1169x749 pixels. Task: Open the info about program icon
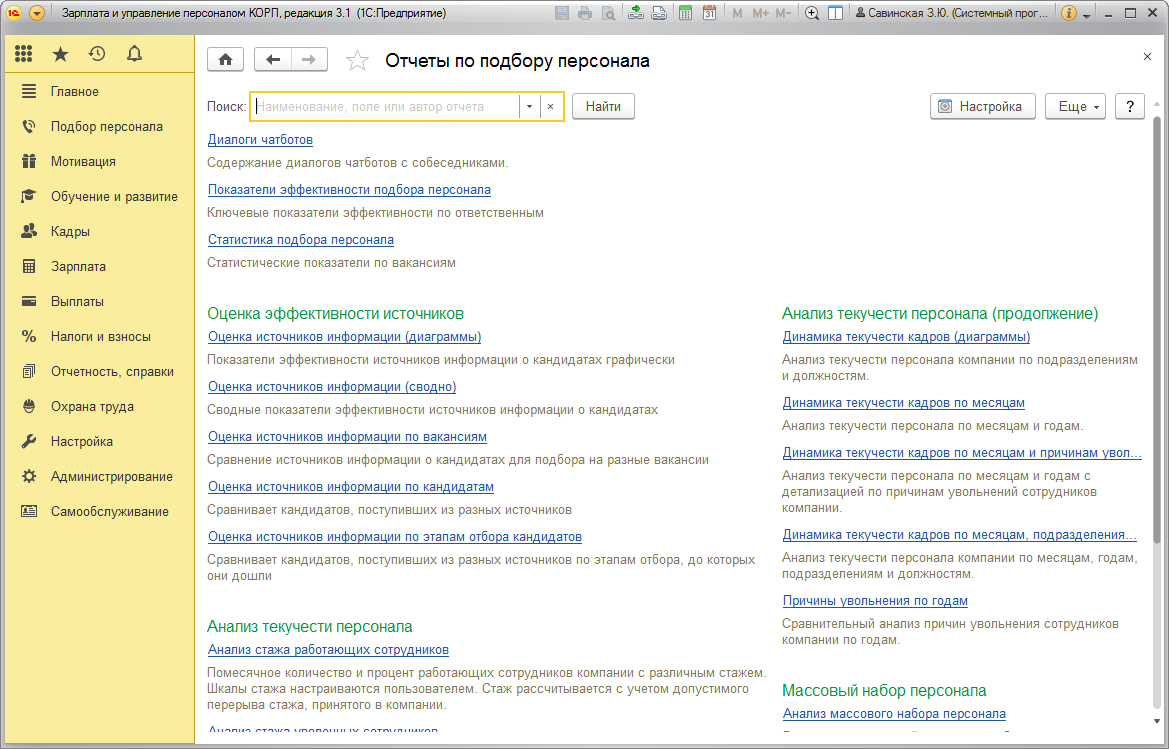coord(1068,13)
